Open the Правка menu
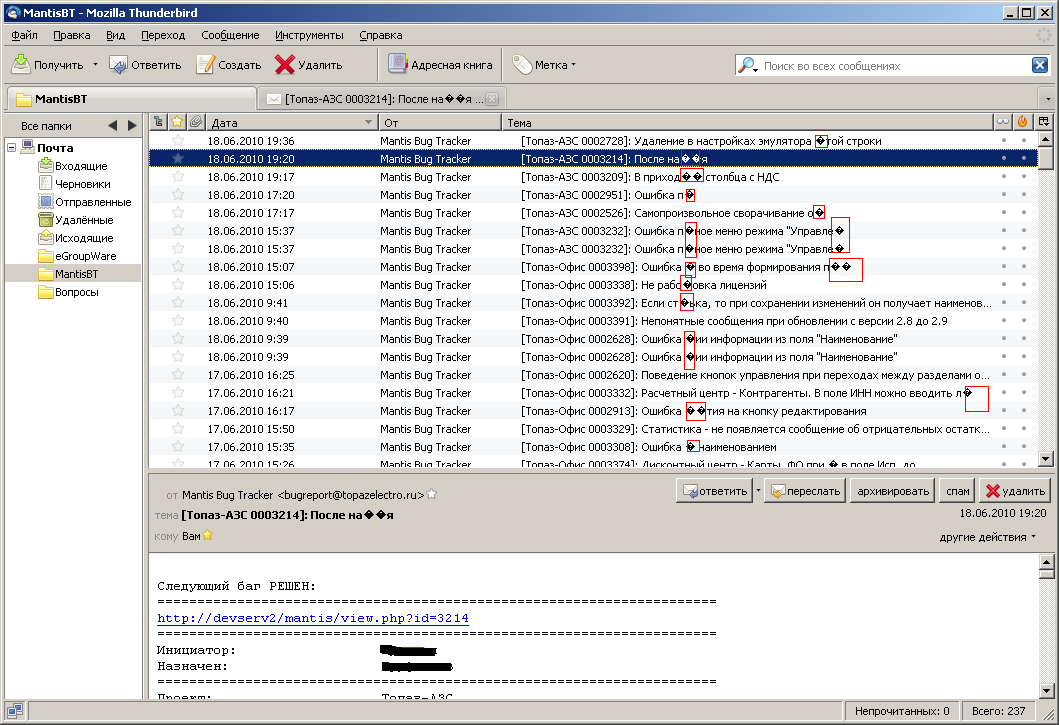This screenshot has width=1059, height=725. pos(72,35)
